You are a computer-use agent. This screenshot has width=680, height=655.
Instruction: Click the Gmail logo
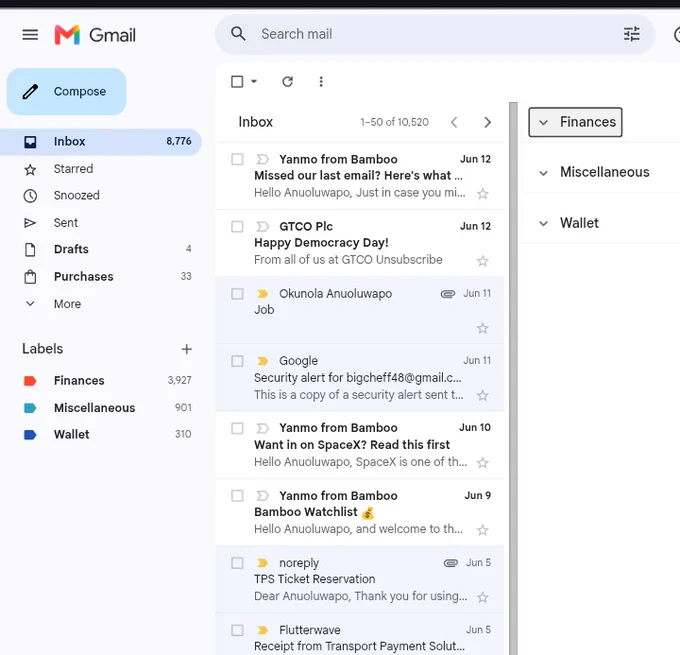coord(95,35)
